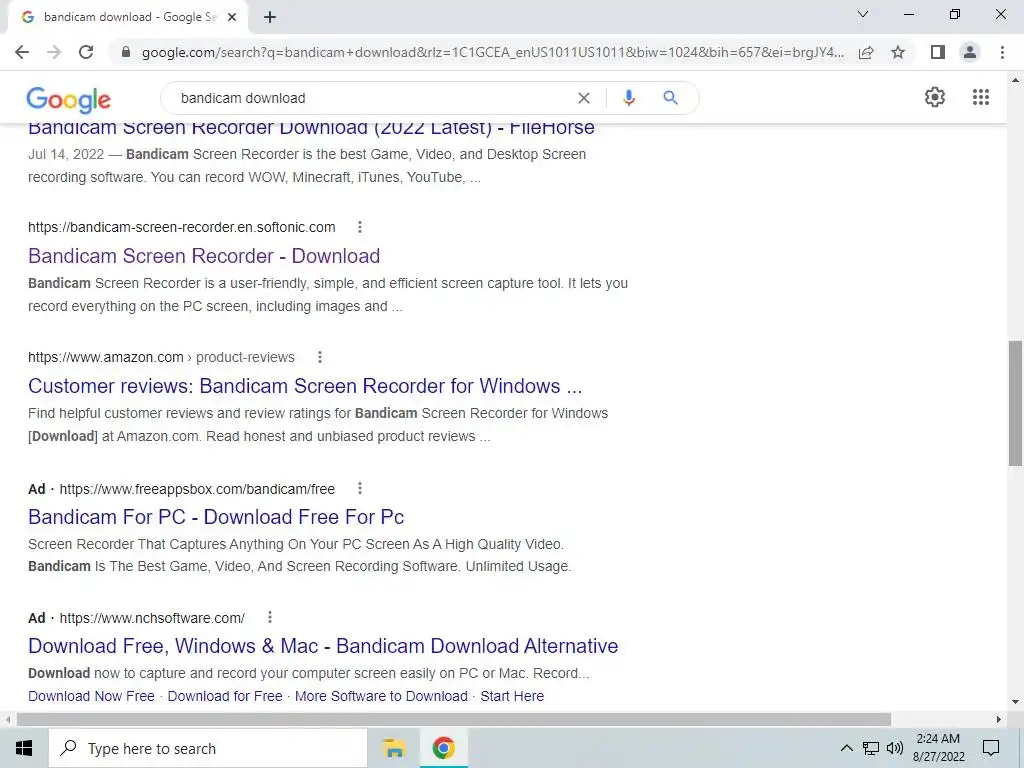Click the horizontal page scrollbar thumb
1024x768 pixels.
(454, 720)
